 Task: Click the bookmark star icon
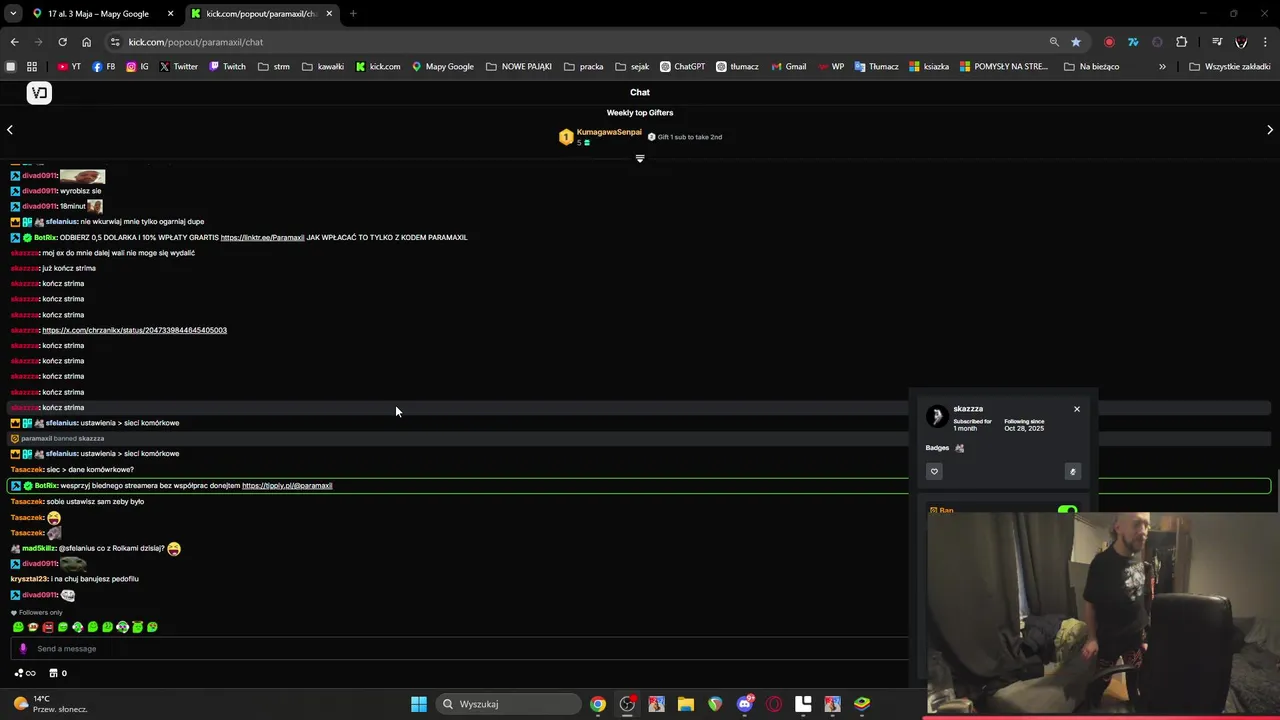(1076, 42)
